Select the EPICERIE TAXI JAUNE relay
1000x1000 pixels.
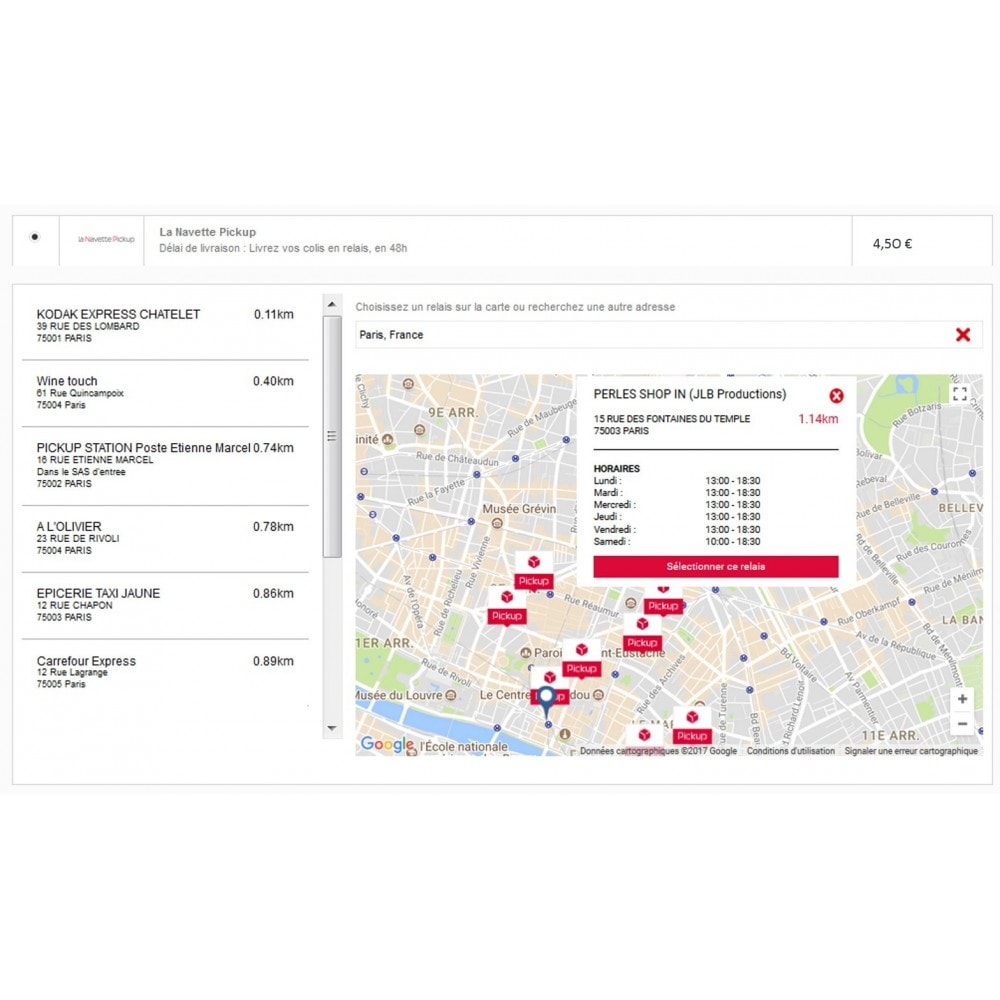coord(165,605)
